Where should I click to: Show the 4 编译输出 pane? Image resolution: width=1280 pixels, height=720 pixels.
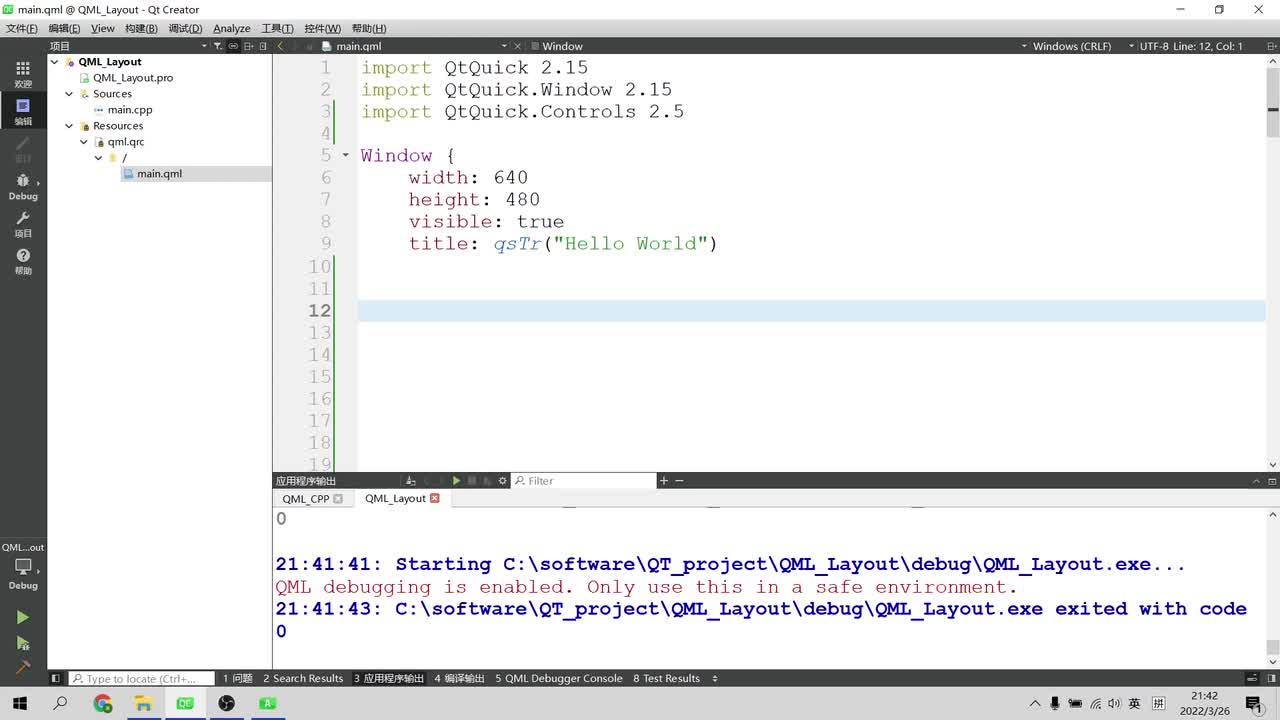459,678
